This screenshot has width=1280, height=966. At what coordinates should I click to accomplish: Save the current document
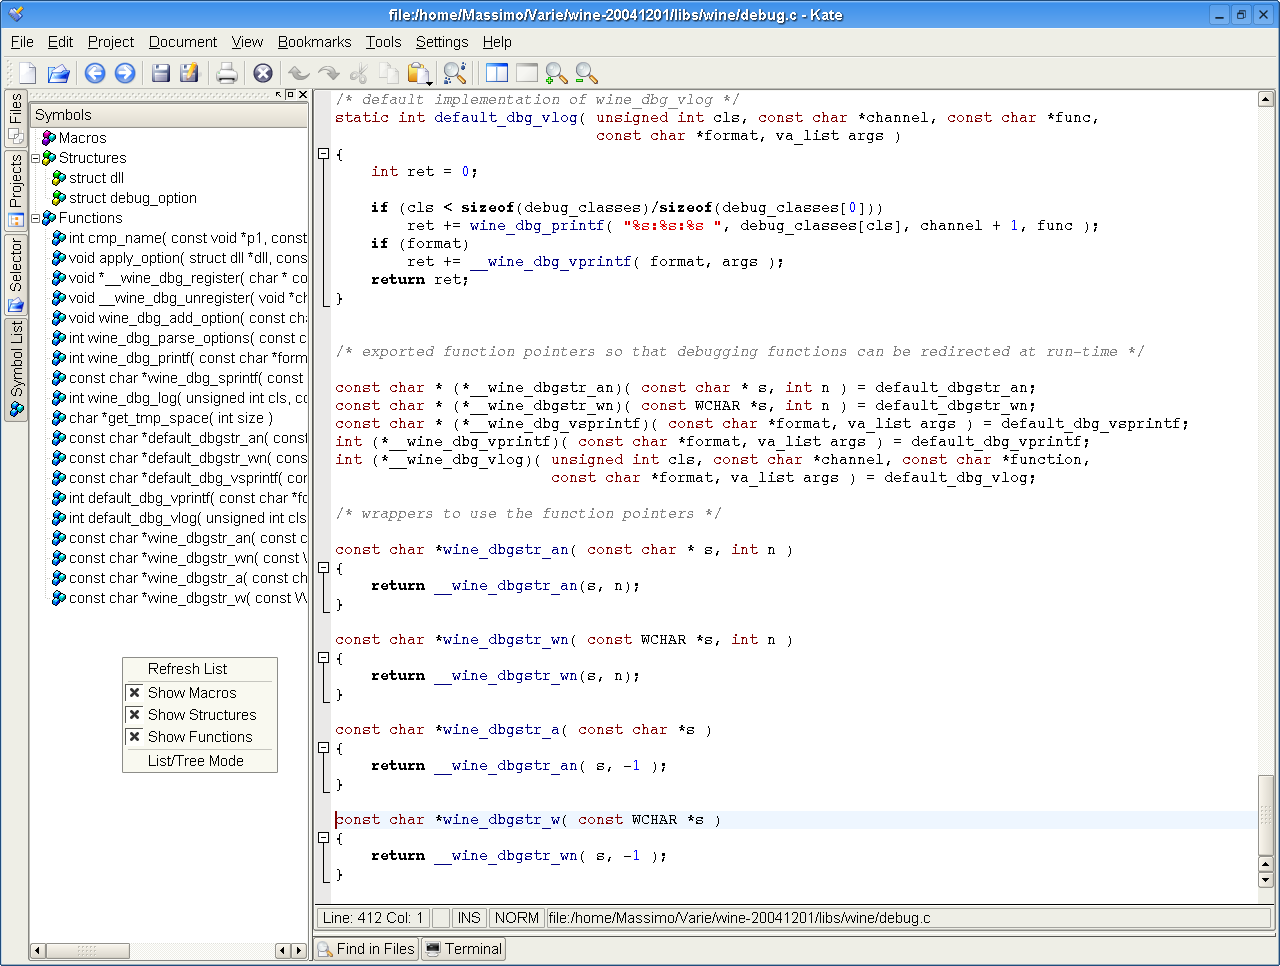tap(160, 72)
